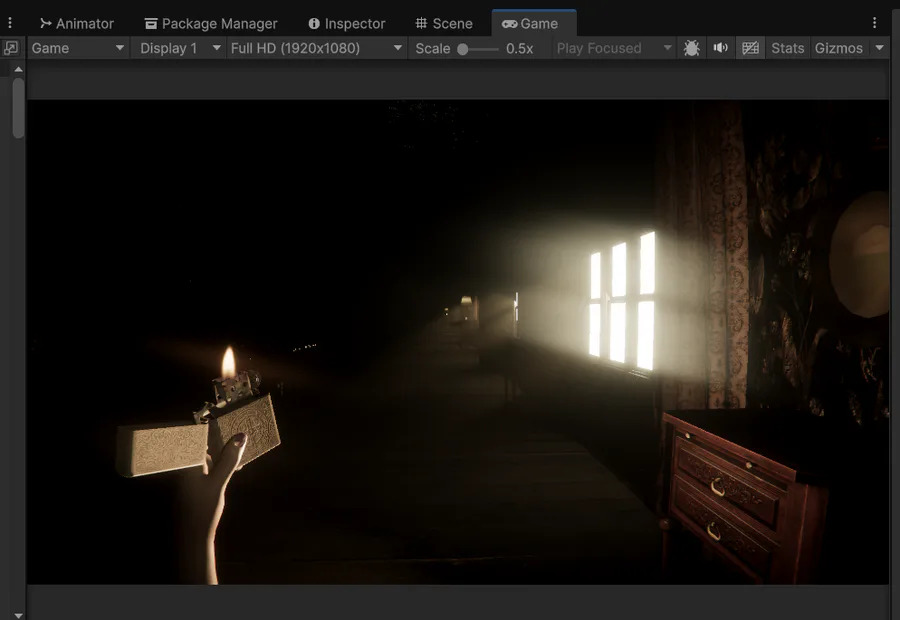Click the Package Manager box icon
This screenshot has height=620, width=900.
click(151, 24)
